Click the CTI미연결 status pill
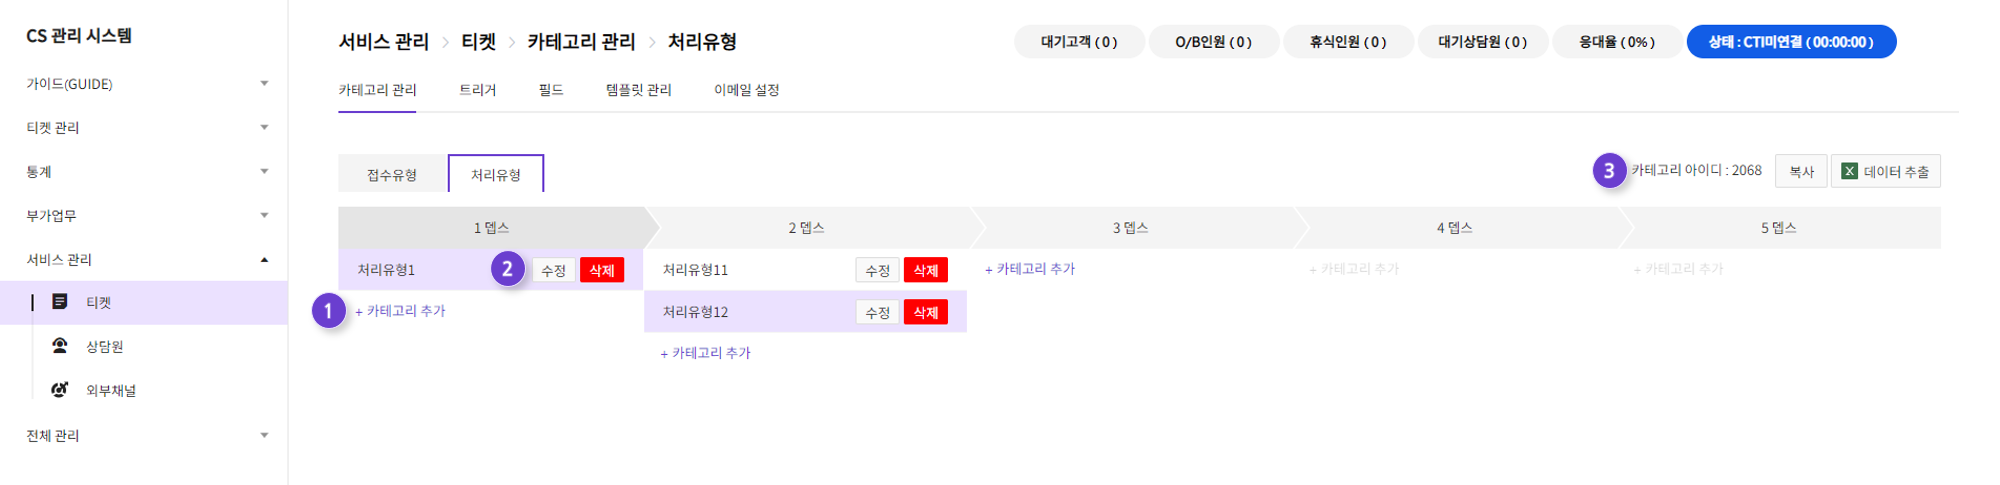2000x485 pixels. pos(1791,42)
